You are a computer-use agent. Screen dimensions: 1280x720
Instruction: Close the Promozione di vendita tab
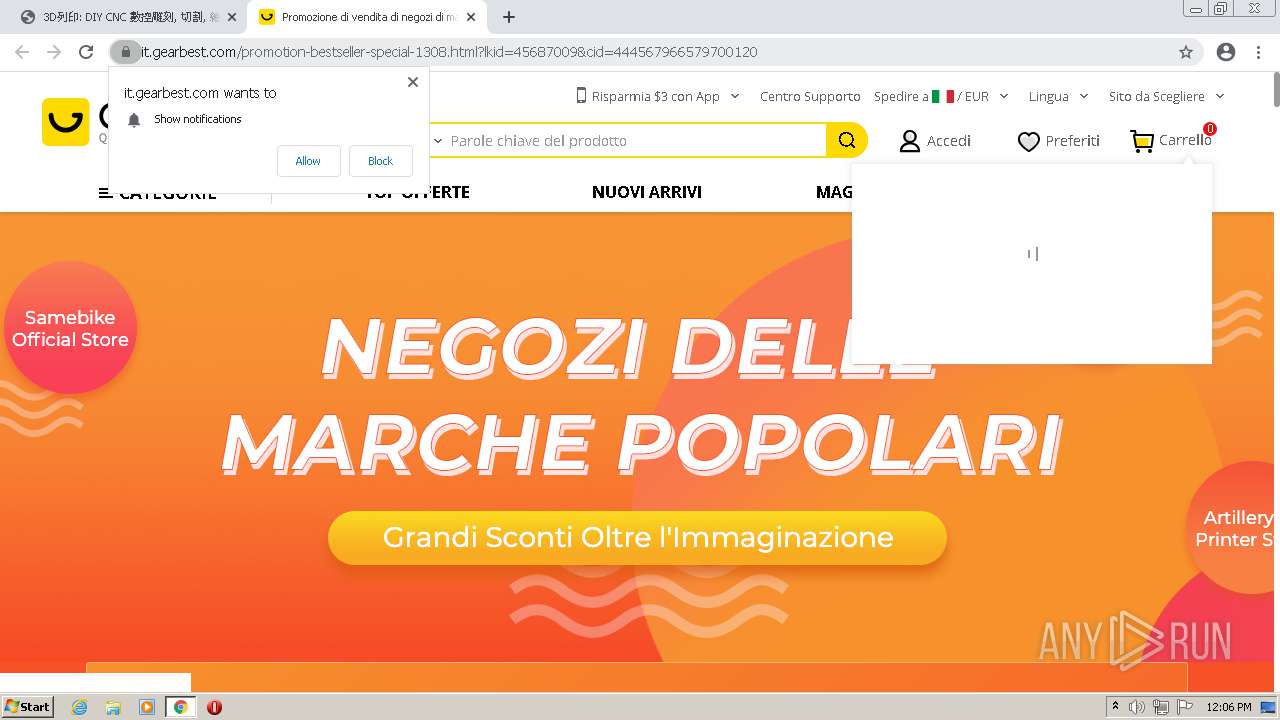471,17
